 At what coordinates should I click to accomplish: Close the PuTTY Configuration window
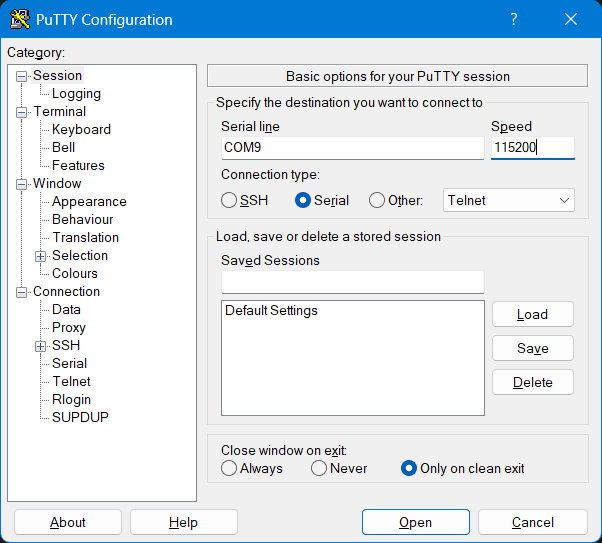coord(571,19)
